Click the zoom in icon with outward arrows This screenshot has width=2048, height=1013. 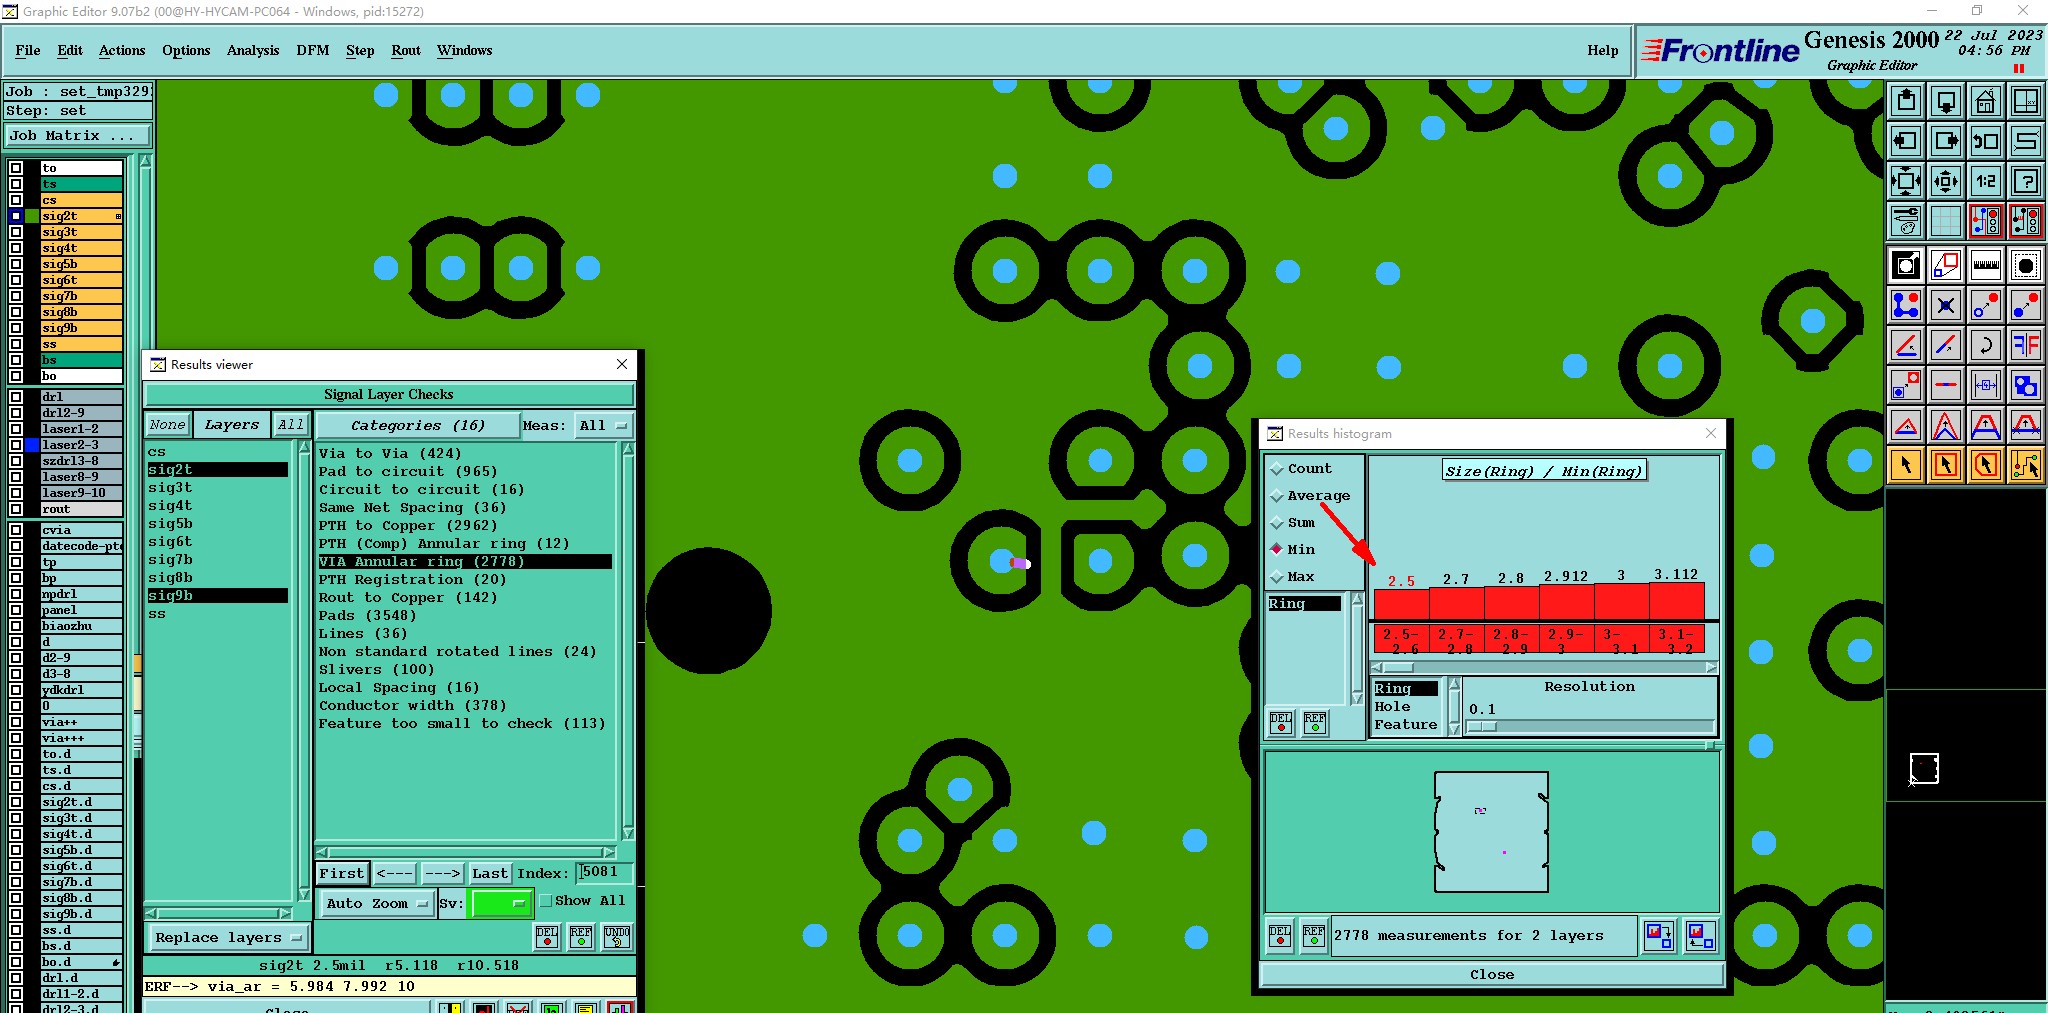click(1906, 181)
